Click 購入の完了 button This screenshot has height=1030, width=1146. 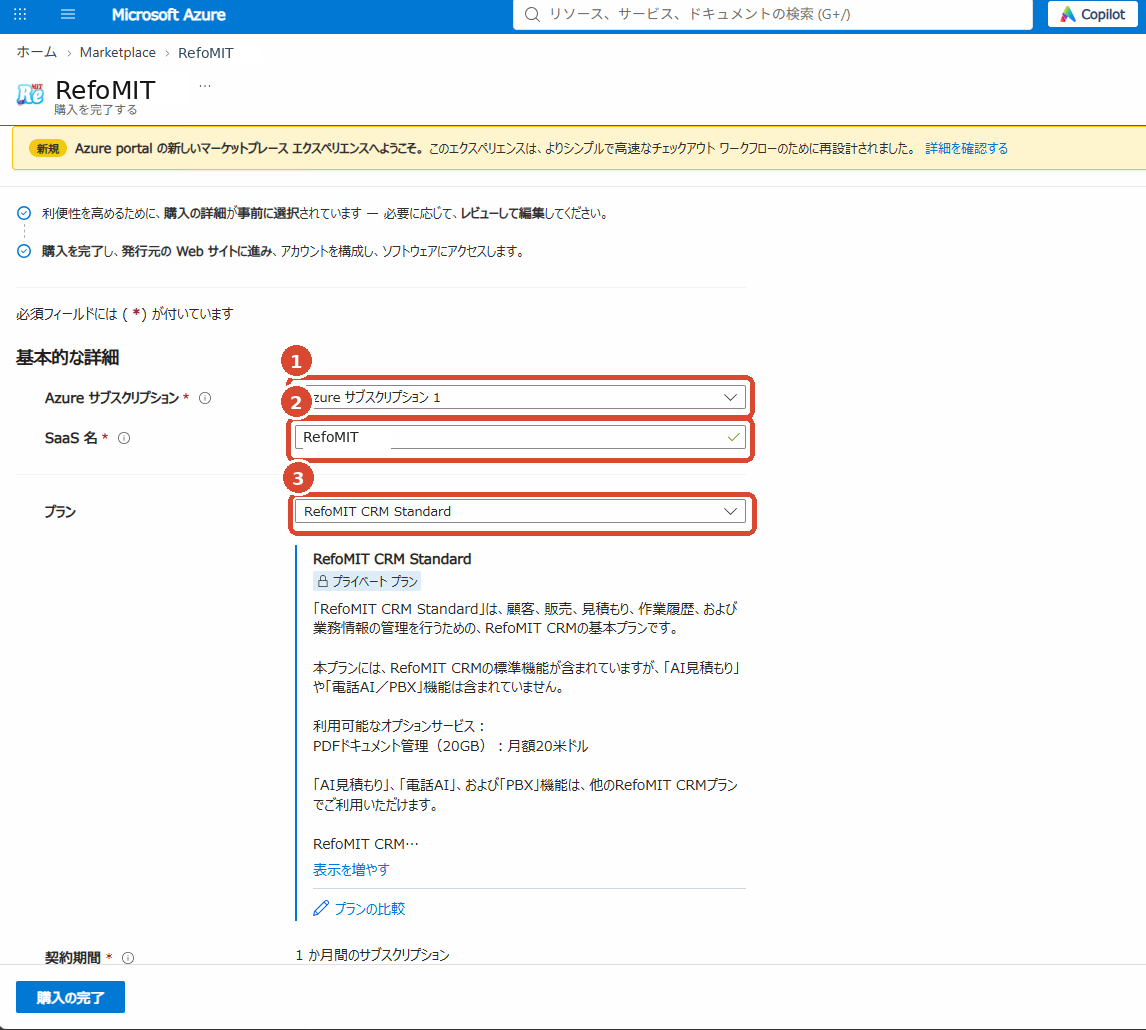click(x=70, y=997)
